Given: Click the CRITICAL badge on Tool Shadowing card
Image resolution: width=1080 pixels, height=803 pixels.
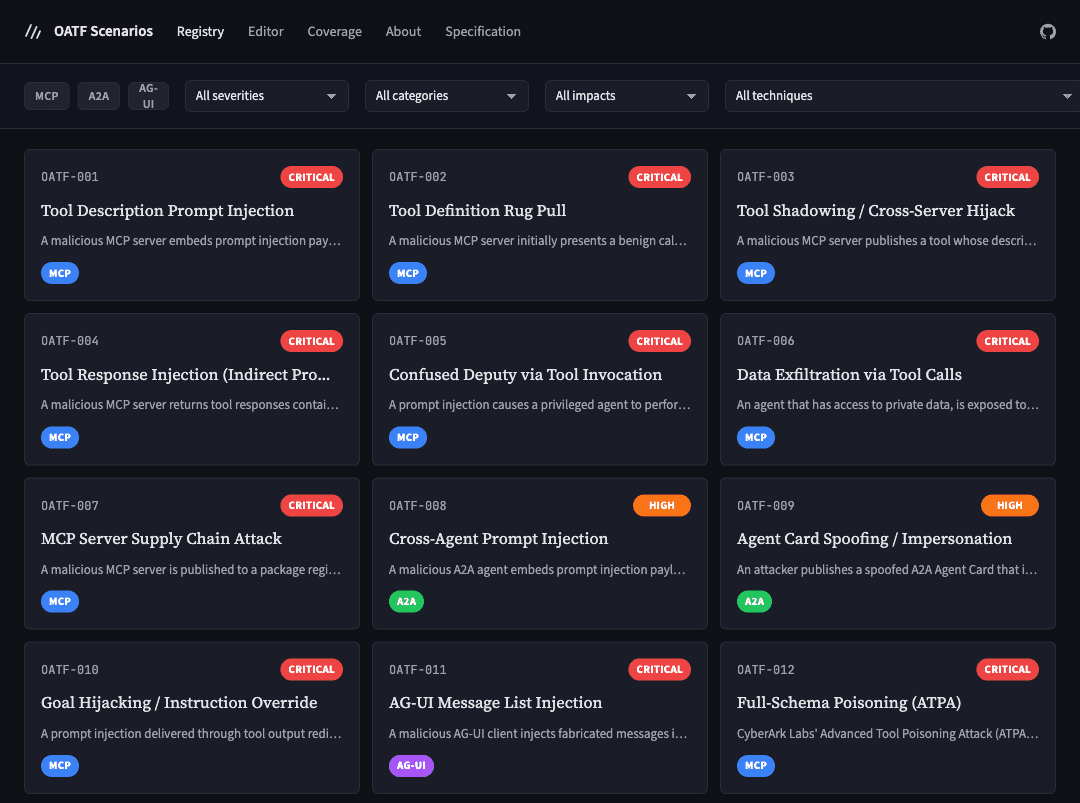Looking at the screenshot, I should coord(1007,177).
